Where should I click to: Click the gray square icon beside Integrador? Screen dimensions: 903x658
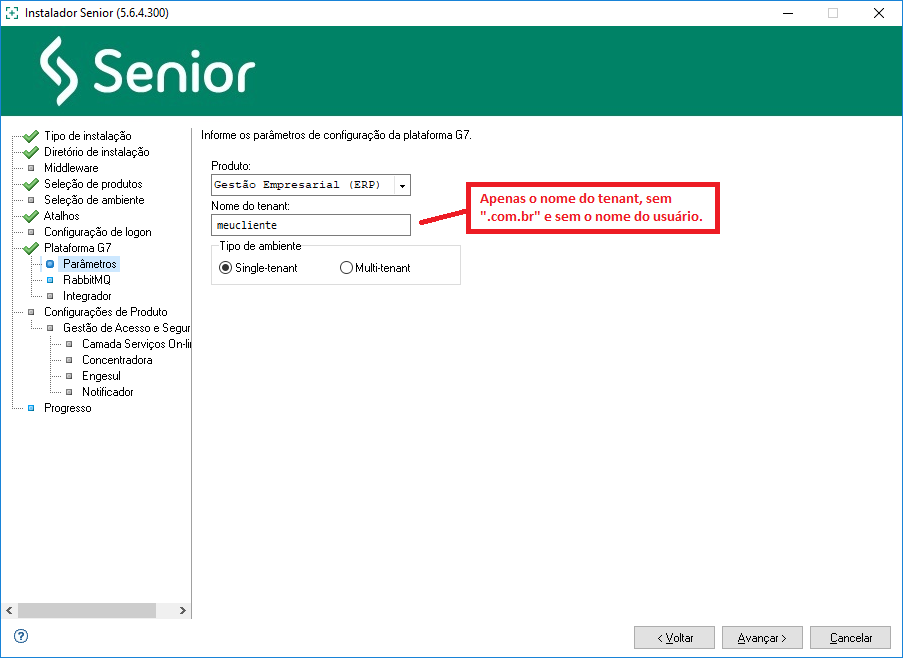50,296
